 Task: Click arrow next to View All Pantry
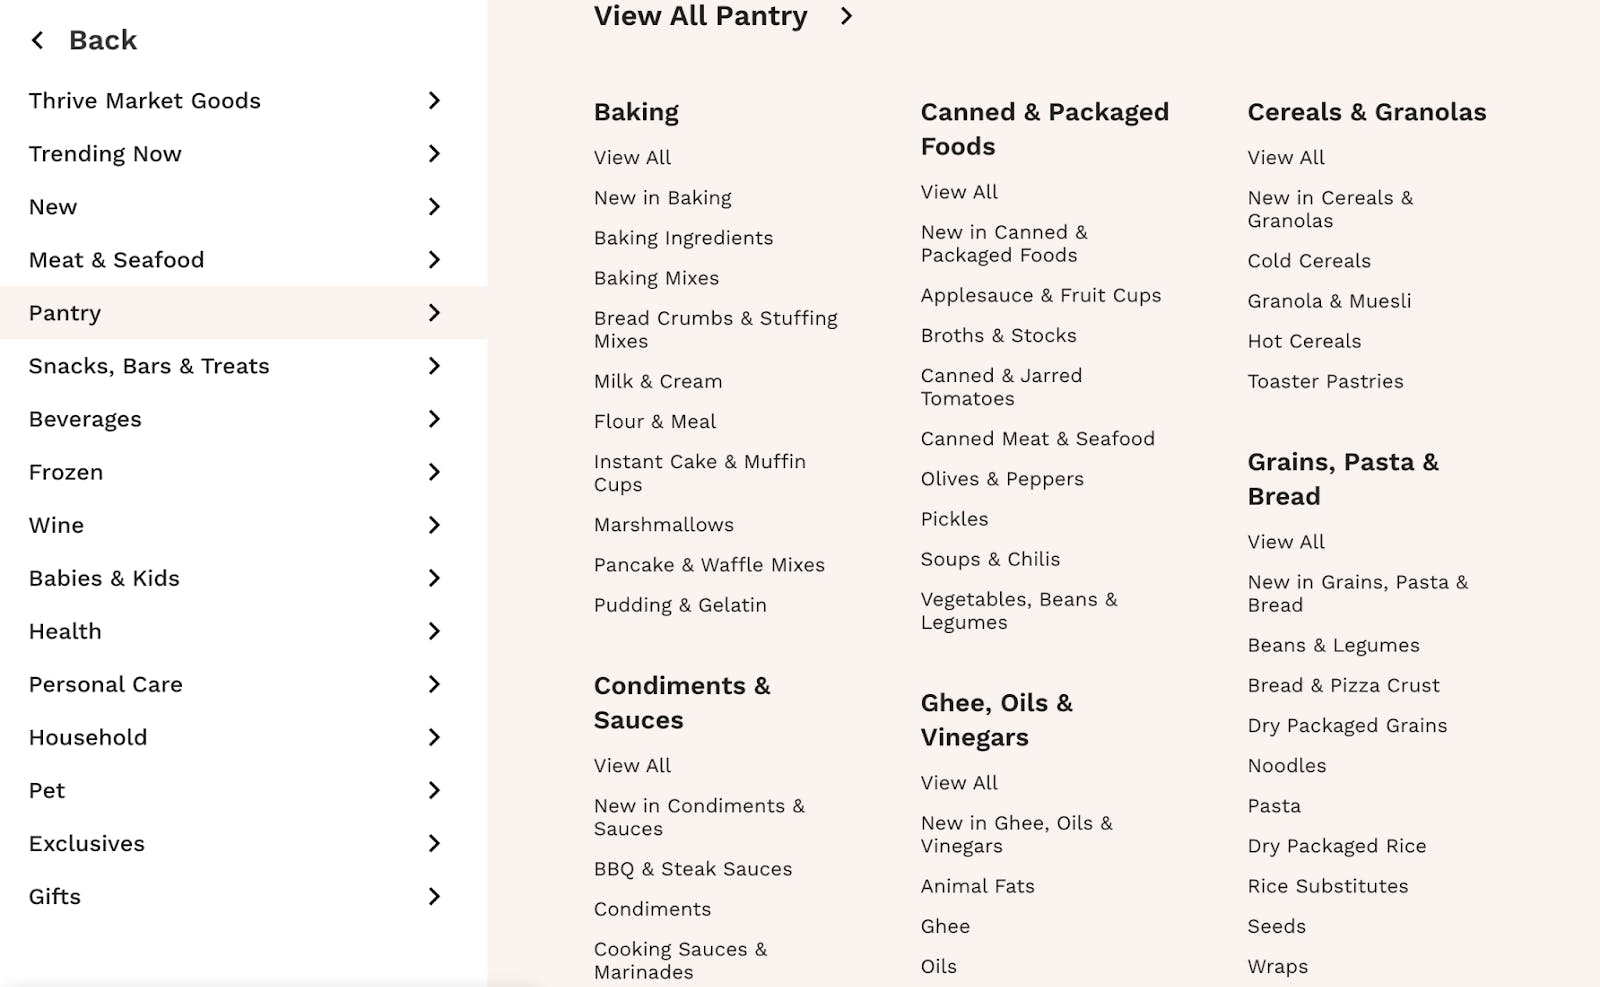[846, 16]
